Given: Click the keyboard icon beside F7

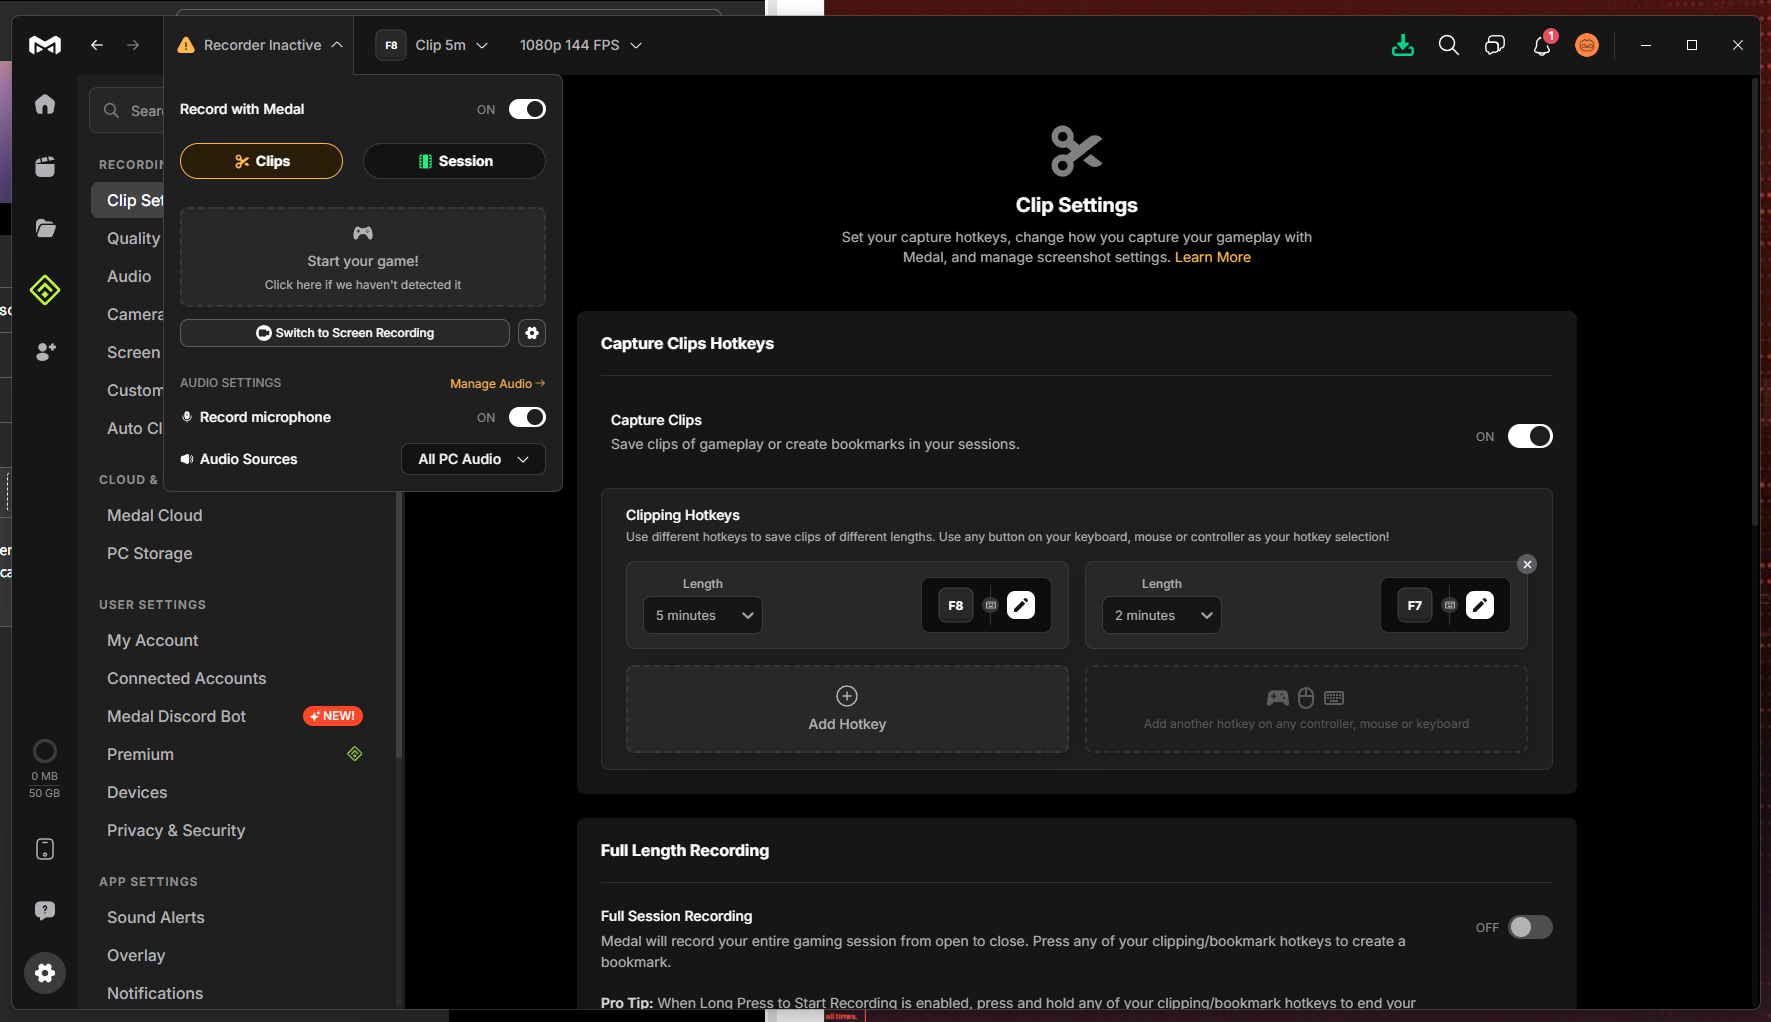Looking at the screenshot, I should [x=1450, y=605].
